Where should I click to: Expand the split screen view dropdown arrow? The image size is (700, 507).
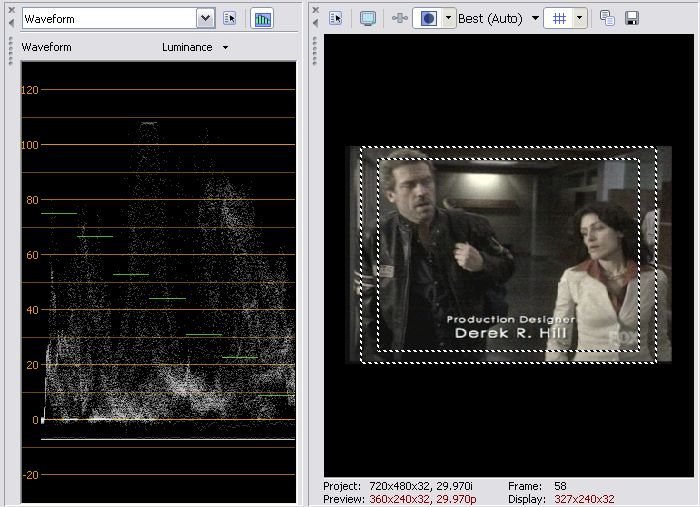(449, 18)
